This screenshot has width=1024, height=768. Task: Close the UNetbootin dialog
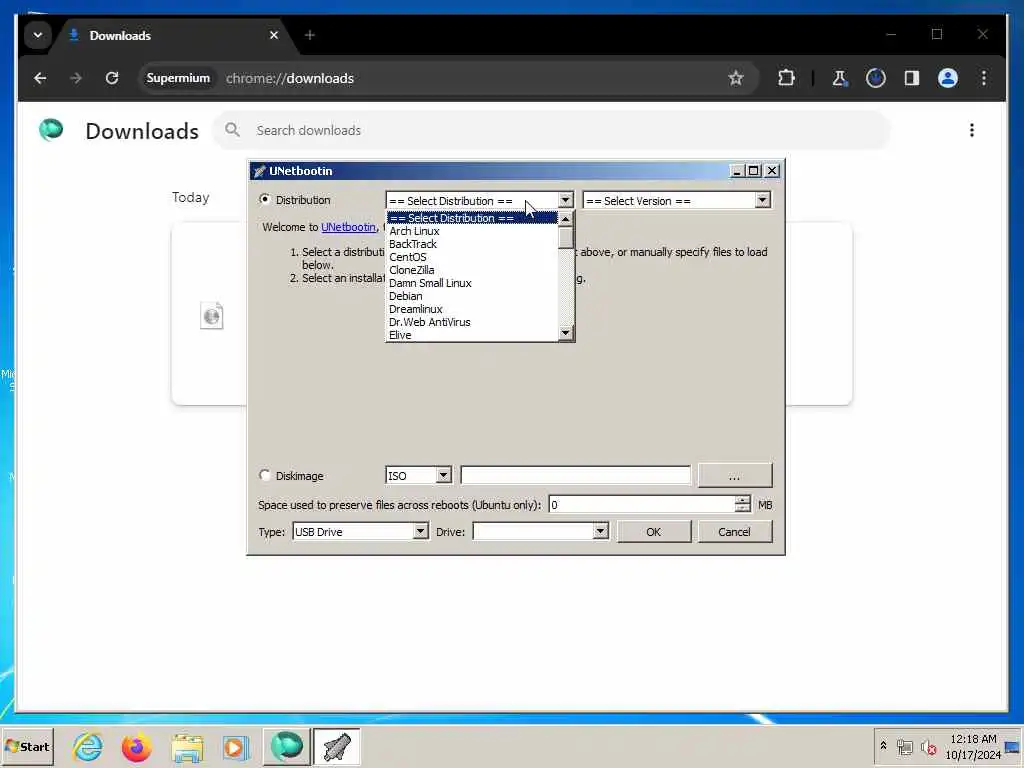[772, 170]
